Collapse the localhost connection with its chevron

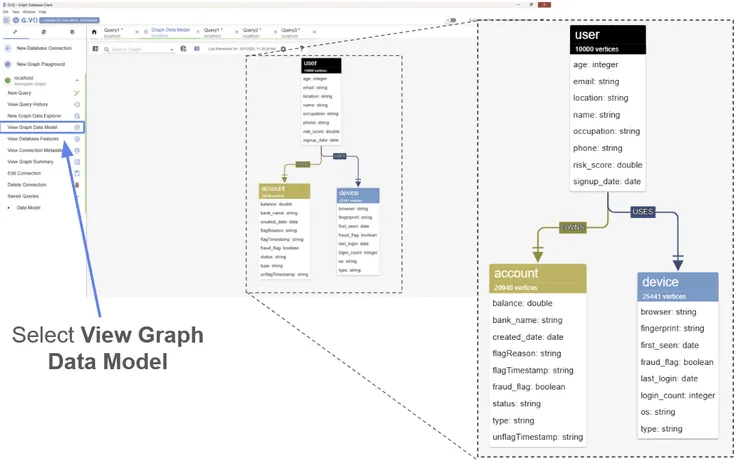tap(77, 81)
